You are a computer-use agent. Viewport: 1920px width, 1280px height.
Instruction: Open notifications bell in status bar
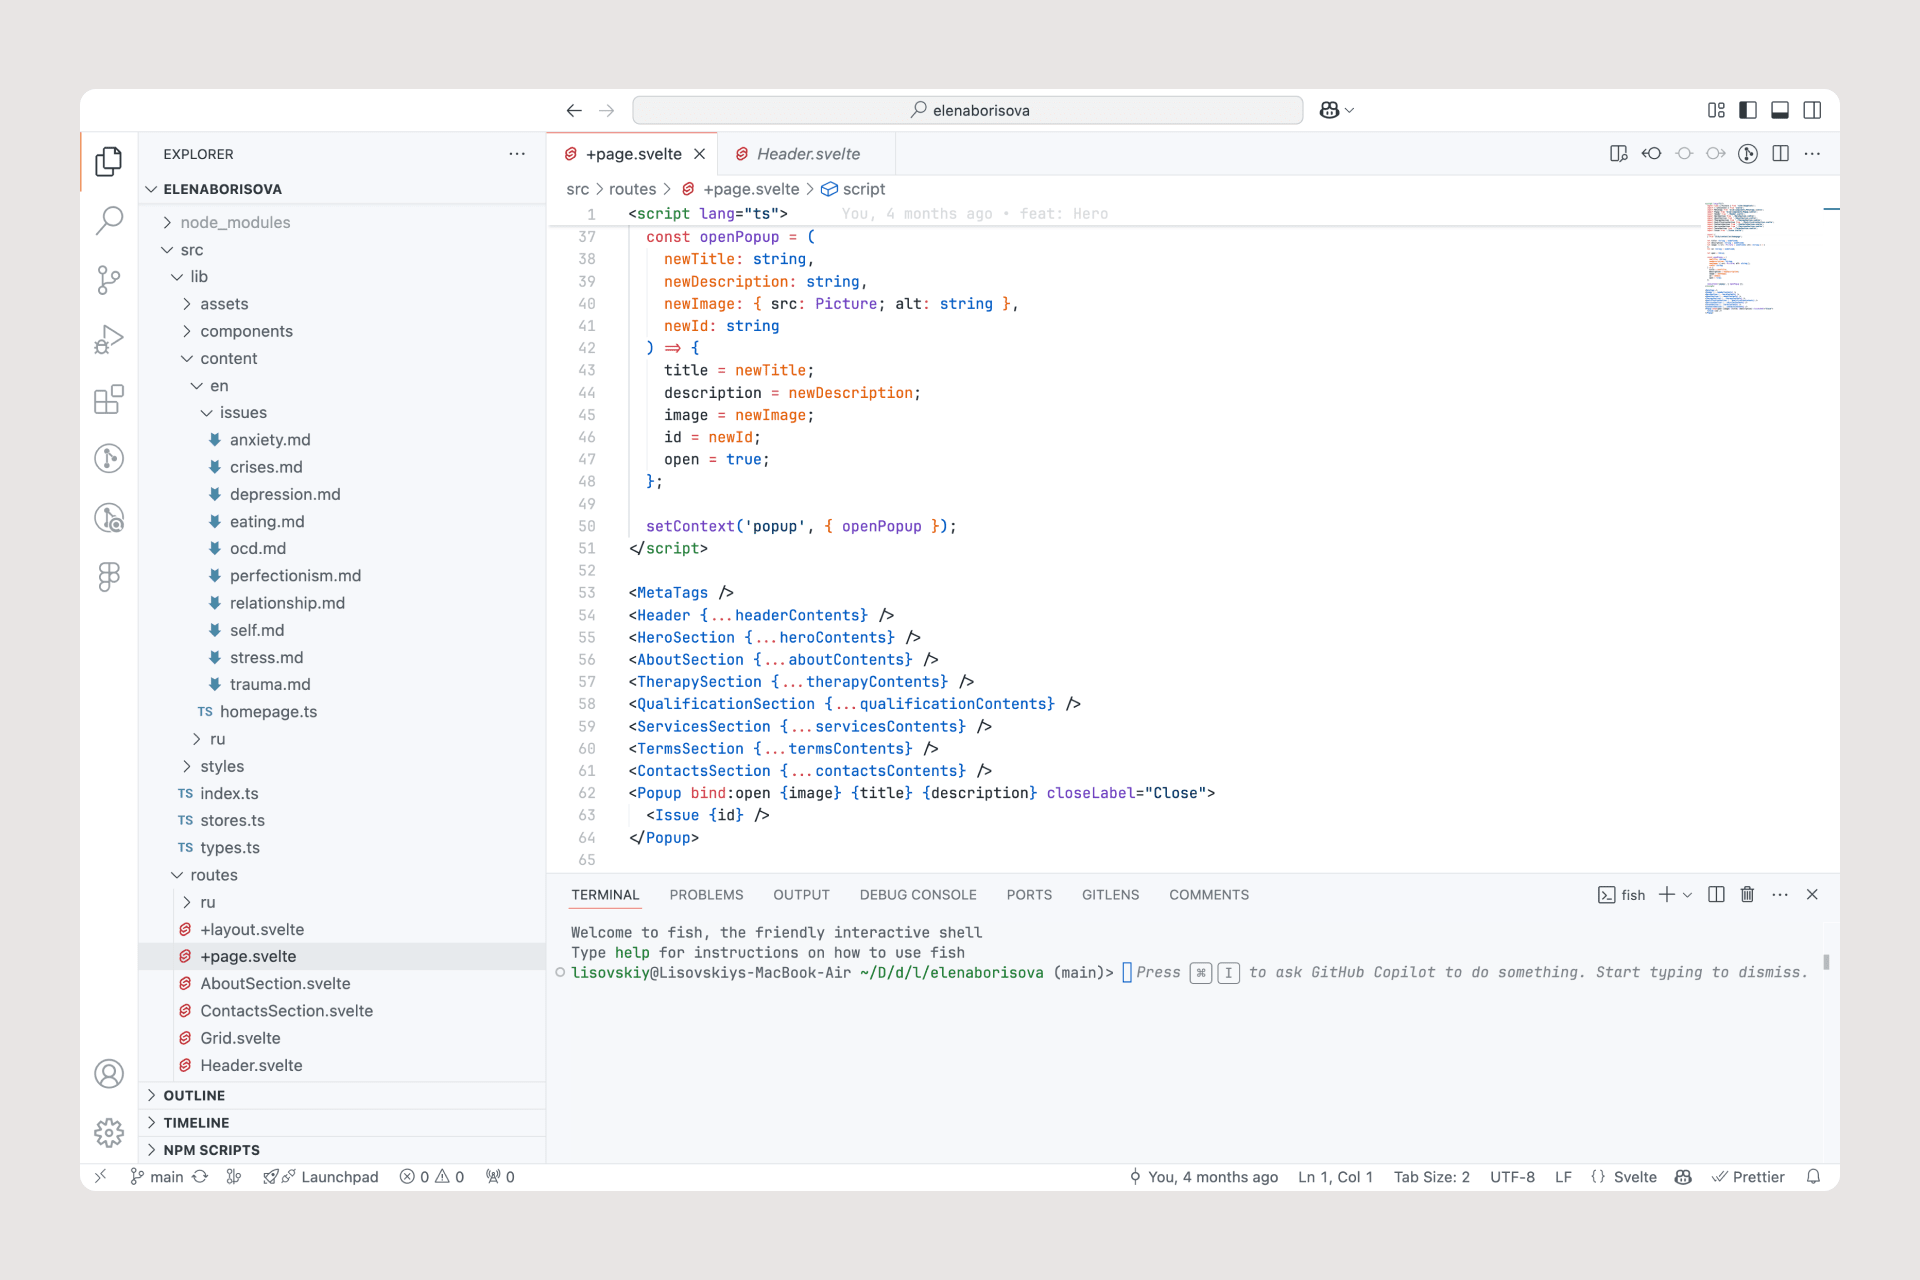pos(1813,1177)
